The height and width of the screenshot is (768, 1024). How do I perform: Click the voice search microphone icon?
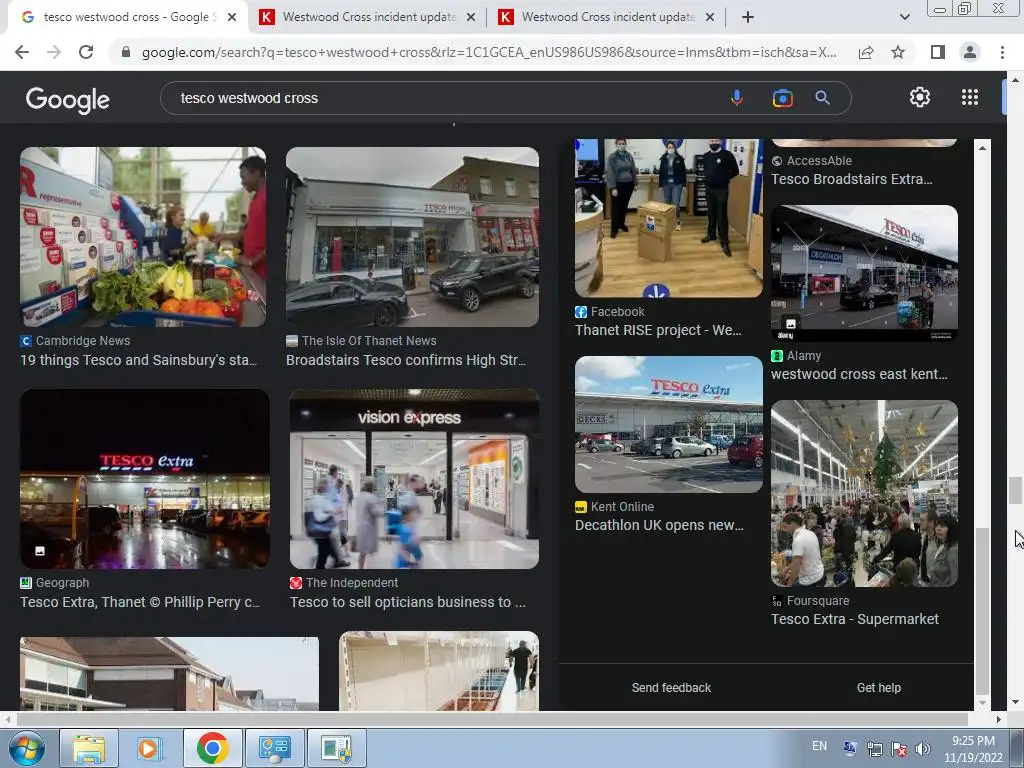point(736,98)
